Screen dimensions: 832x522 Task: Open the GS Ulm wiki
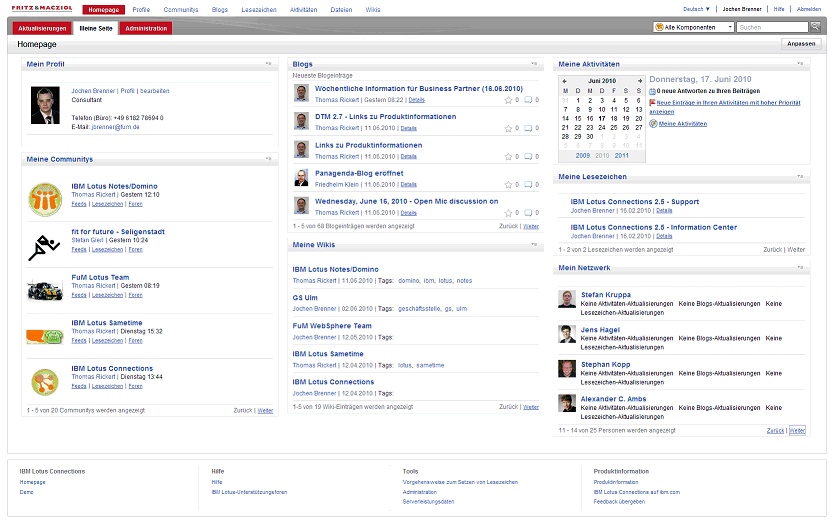pyautogui.click(x=305, y=298)
